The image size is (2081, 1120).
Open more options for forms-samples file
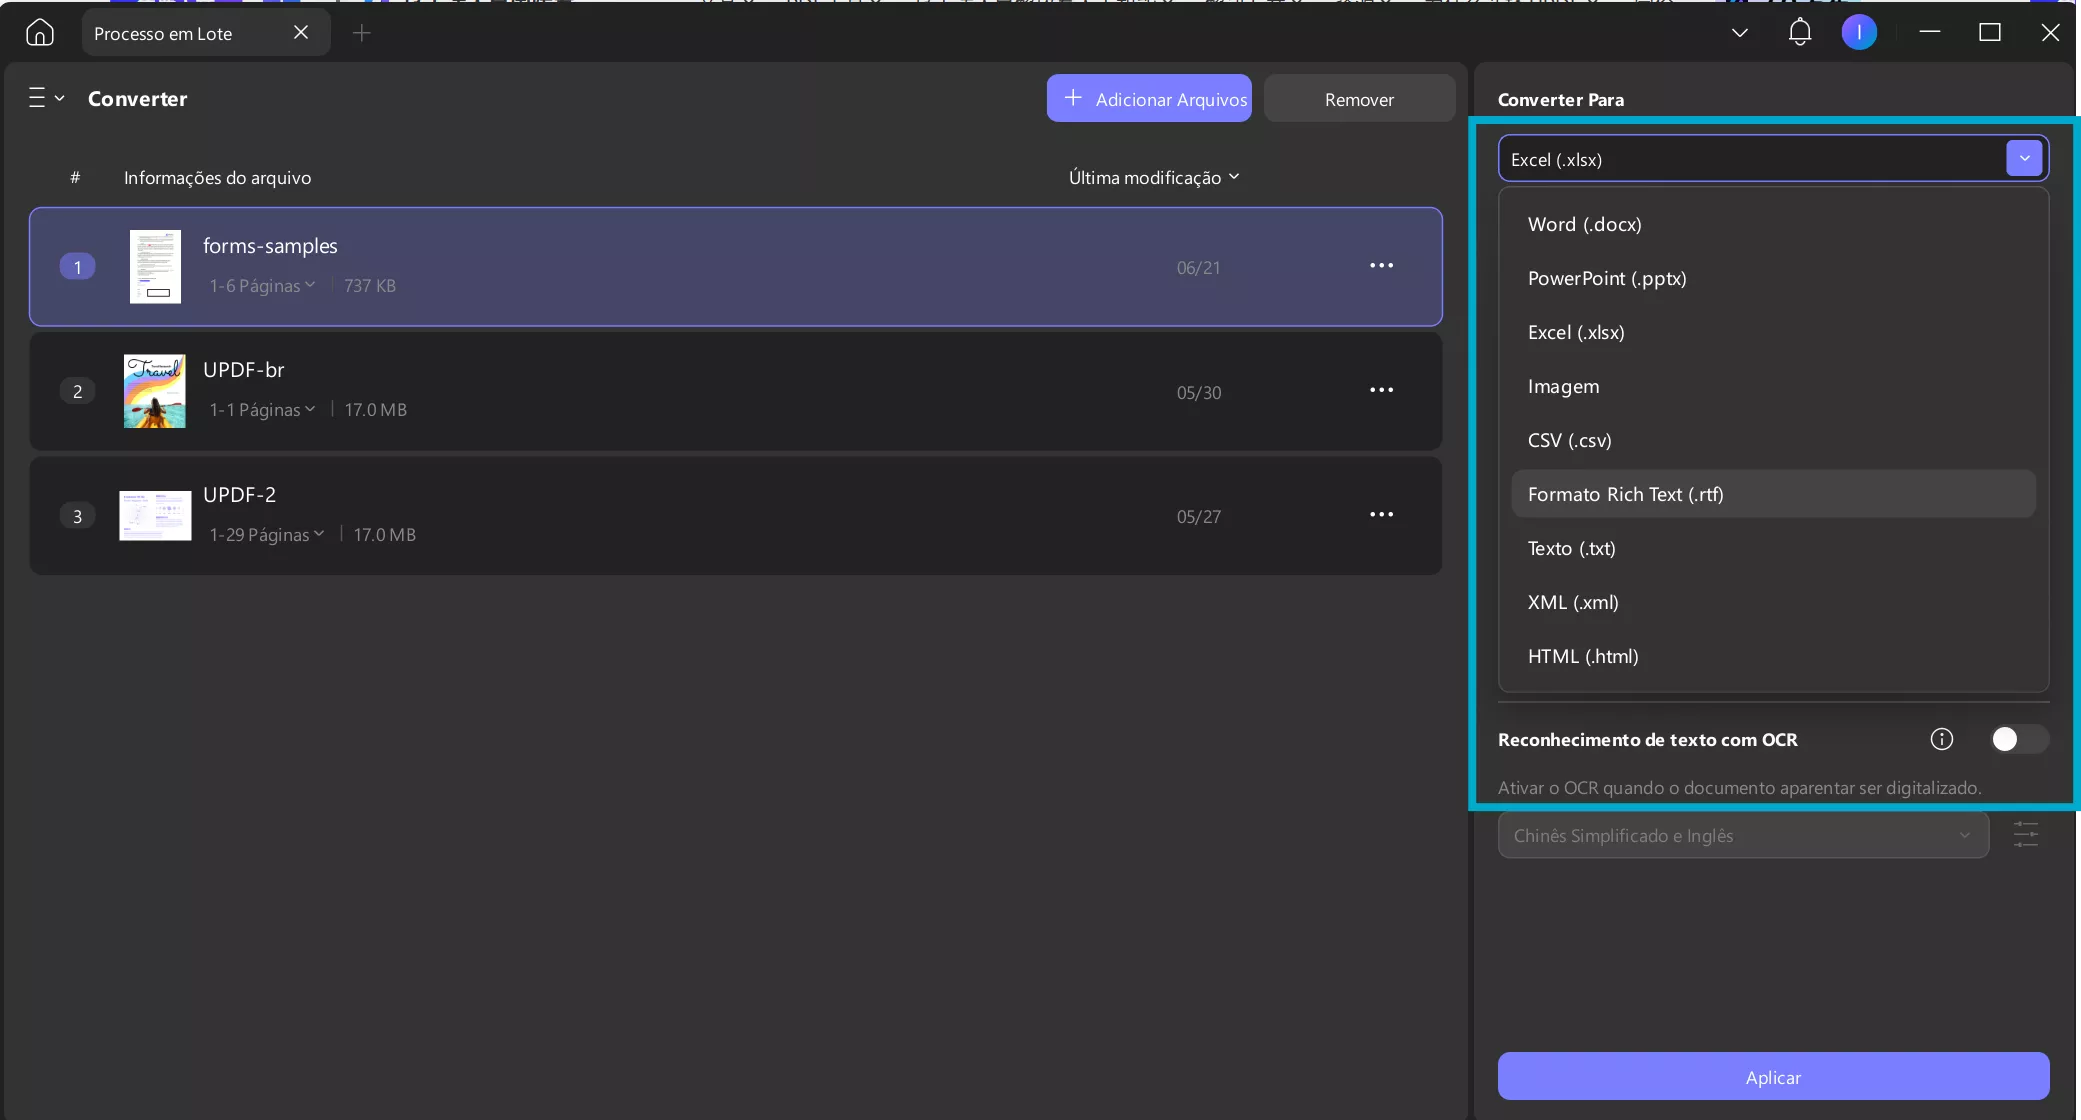tap(1381, 266)
